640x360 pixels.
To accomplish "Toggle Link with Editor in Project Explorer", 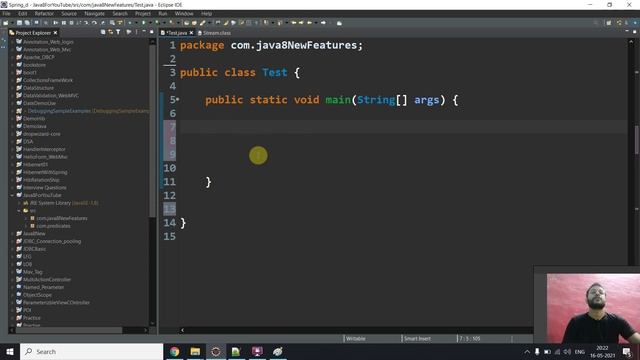I will click(x=111, y=32).
